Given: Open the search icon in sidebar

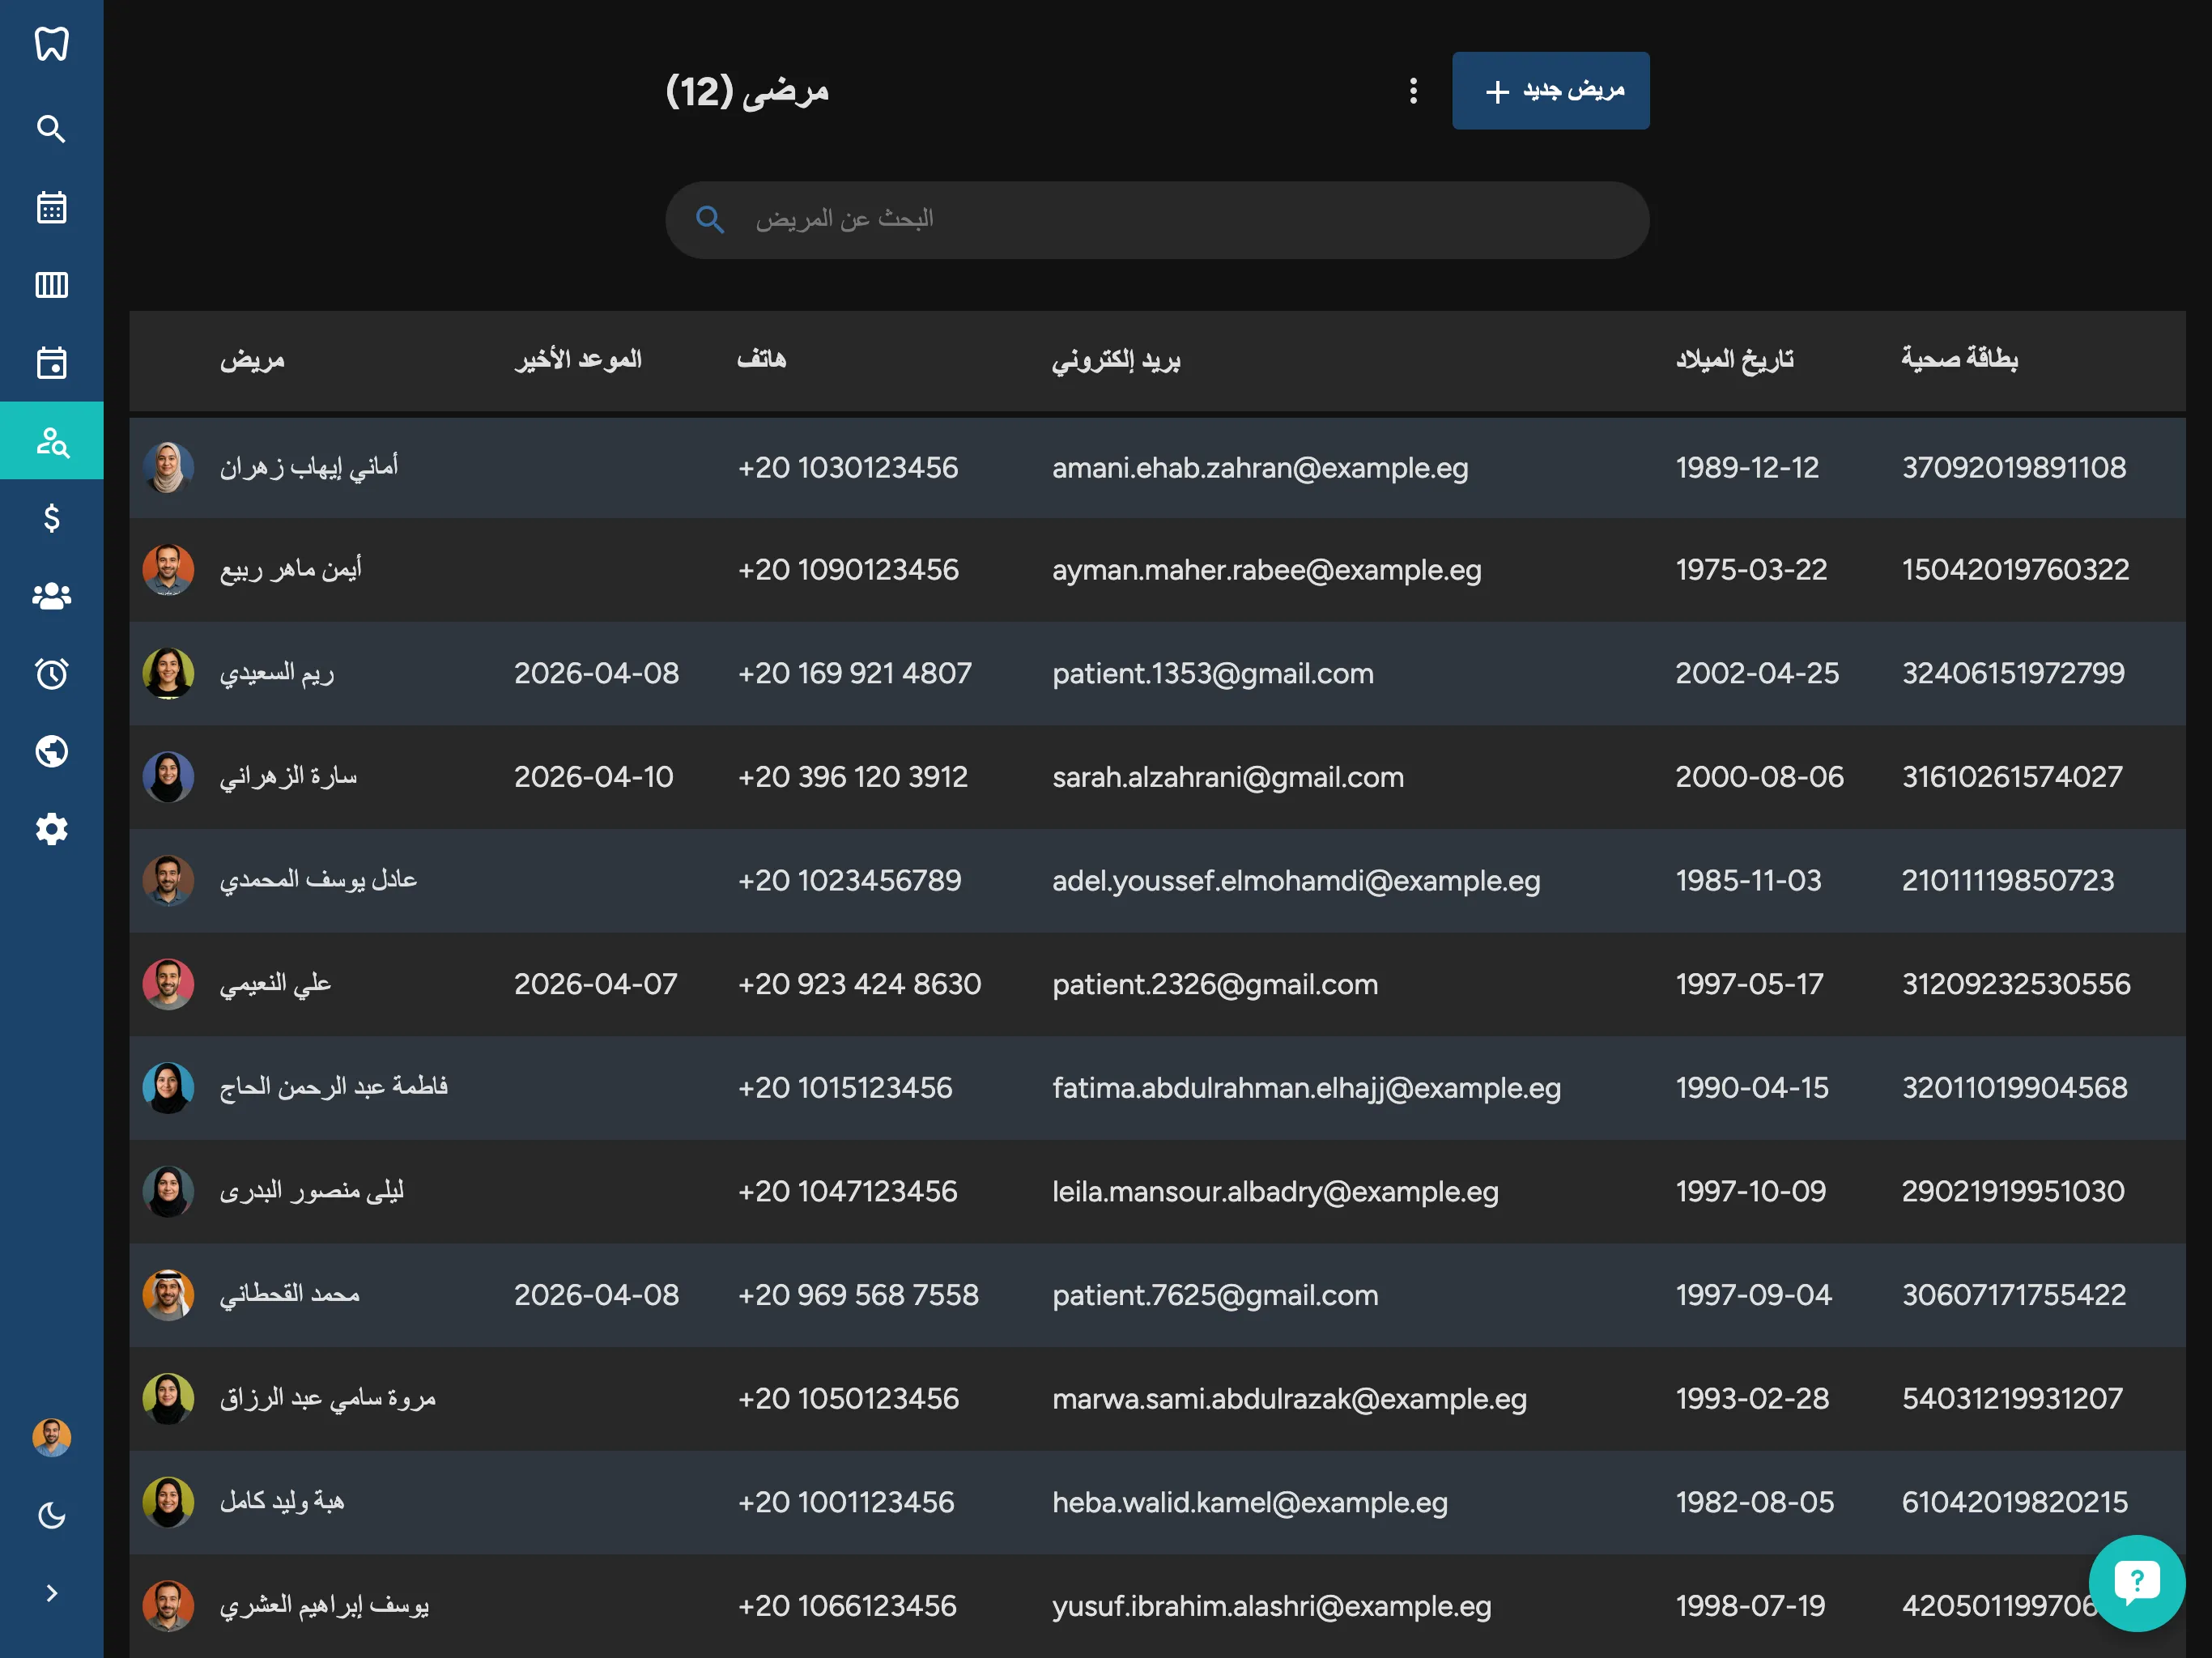Looking at the screenshot, I should (x=51, y=129).
